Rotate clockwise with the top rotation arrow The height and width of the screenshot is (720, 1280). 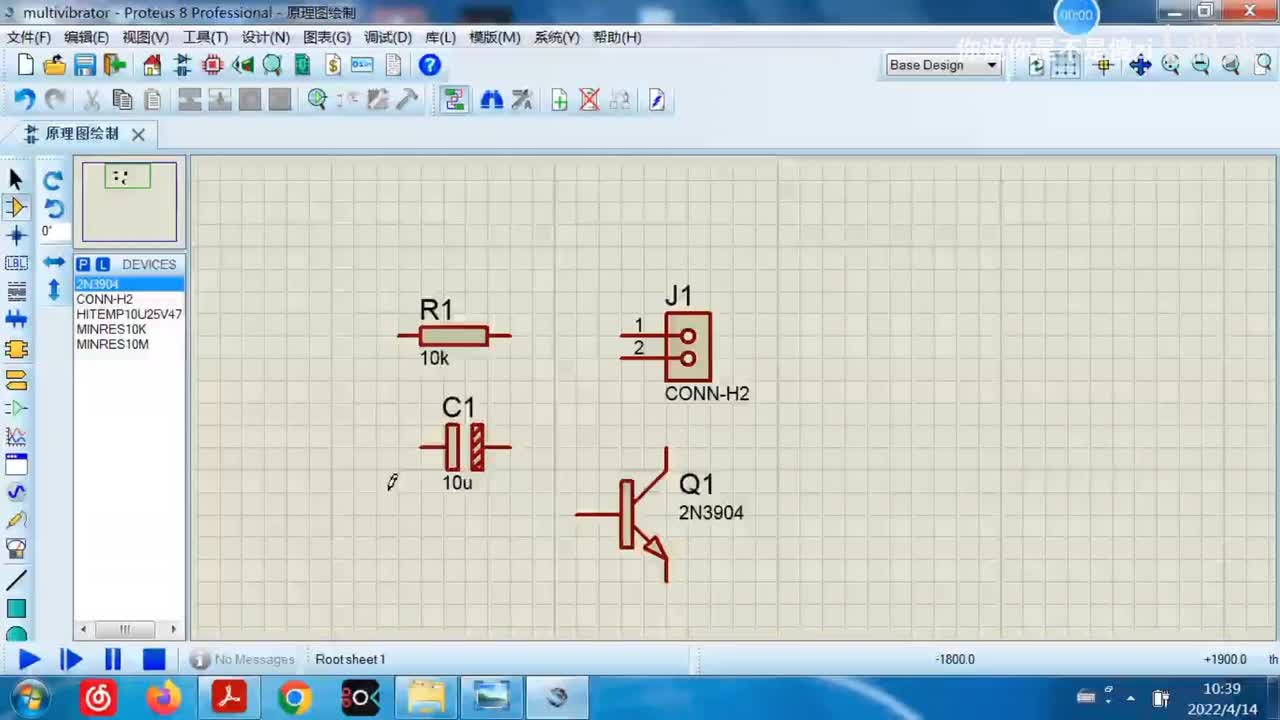click(x=54, y=180)
